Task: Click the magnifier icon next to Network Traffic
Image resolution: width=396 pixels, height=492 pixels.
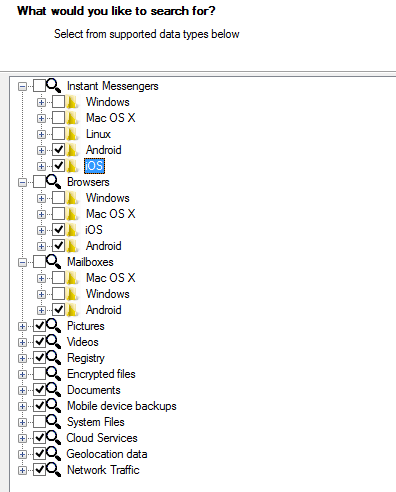Action: pos(53,470)
